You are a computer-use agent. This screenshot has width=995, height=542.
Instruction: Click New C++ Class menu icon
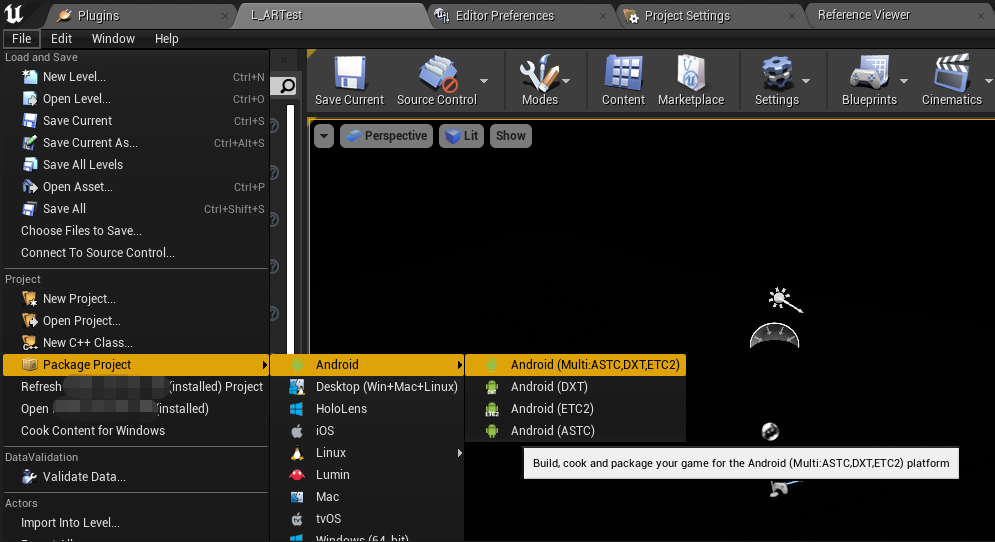pos(30,343)
